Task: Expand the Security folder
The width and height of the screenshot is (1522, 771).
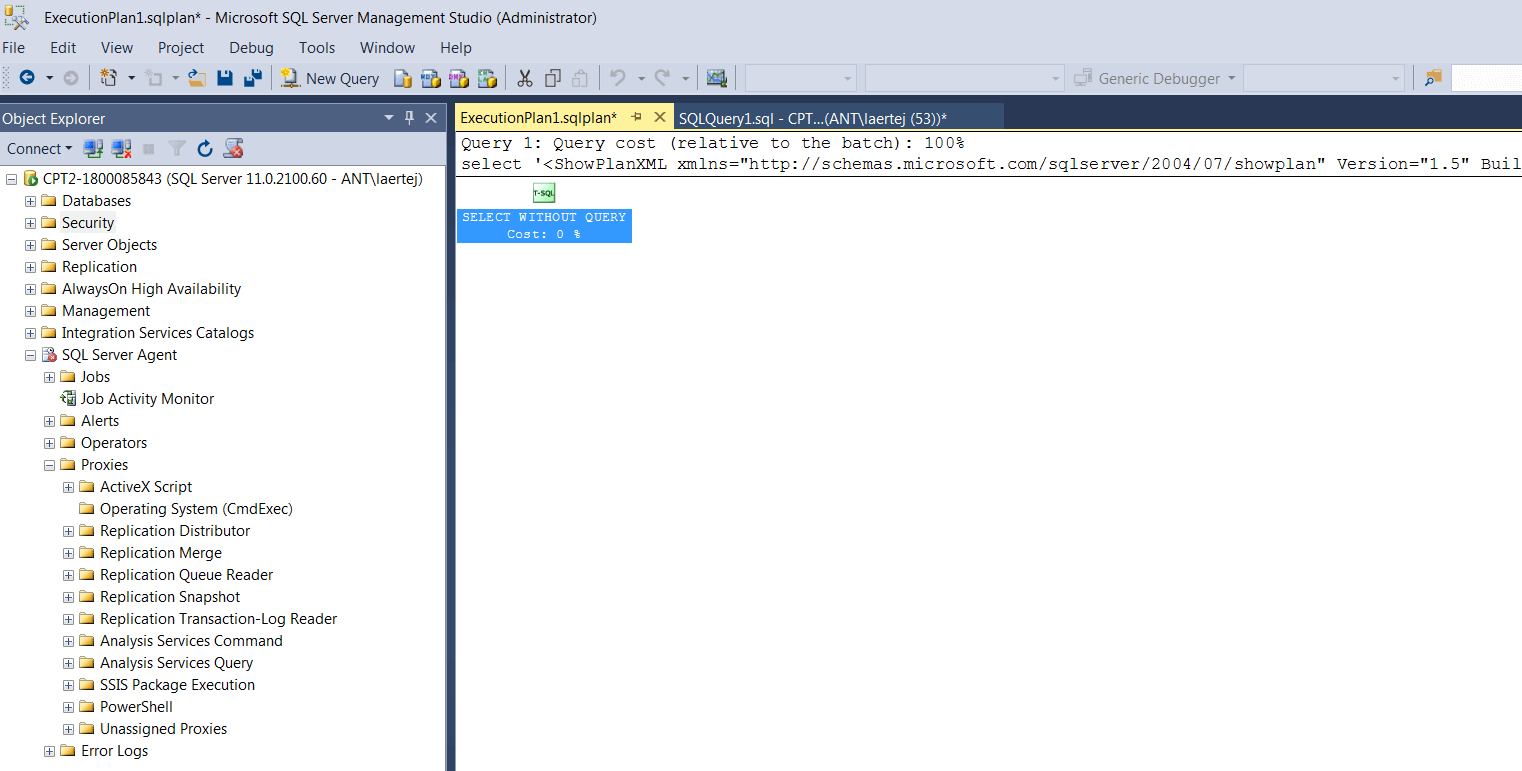Action: tap(30, 223)
